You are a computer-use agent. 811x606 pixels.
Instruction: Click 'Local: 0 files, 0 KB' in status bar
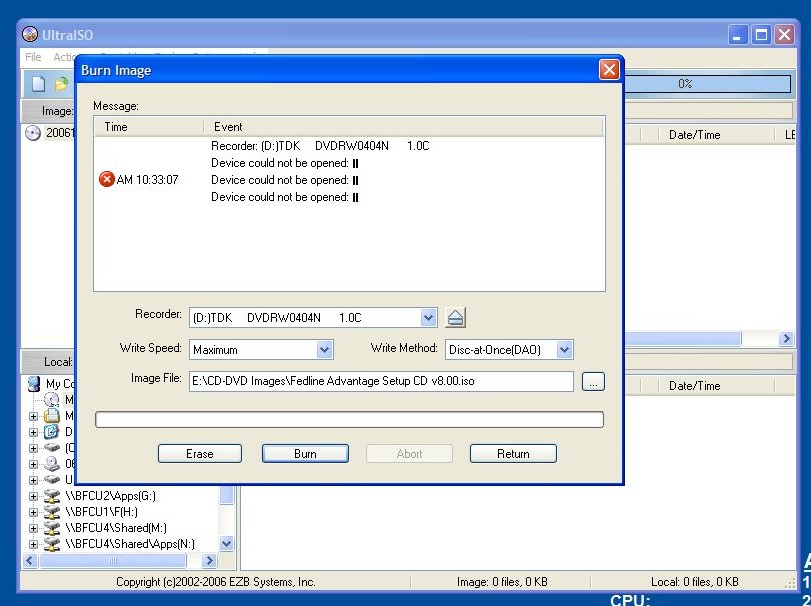(x=694, y=582)
